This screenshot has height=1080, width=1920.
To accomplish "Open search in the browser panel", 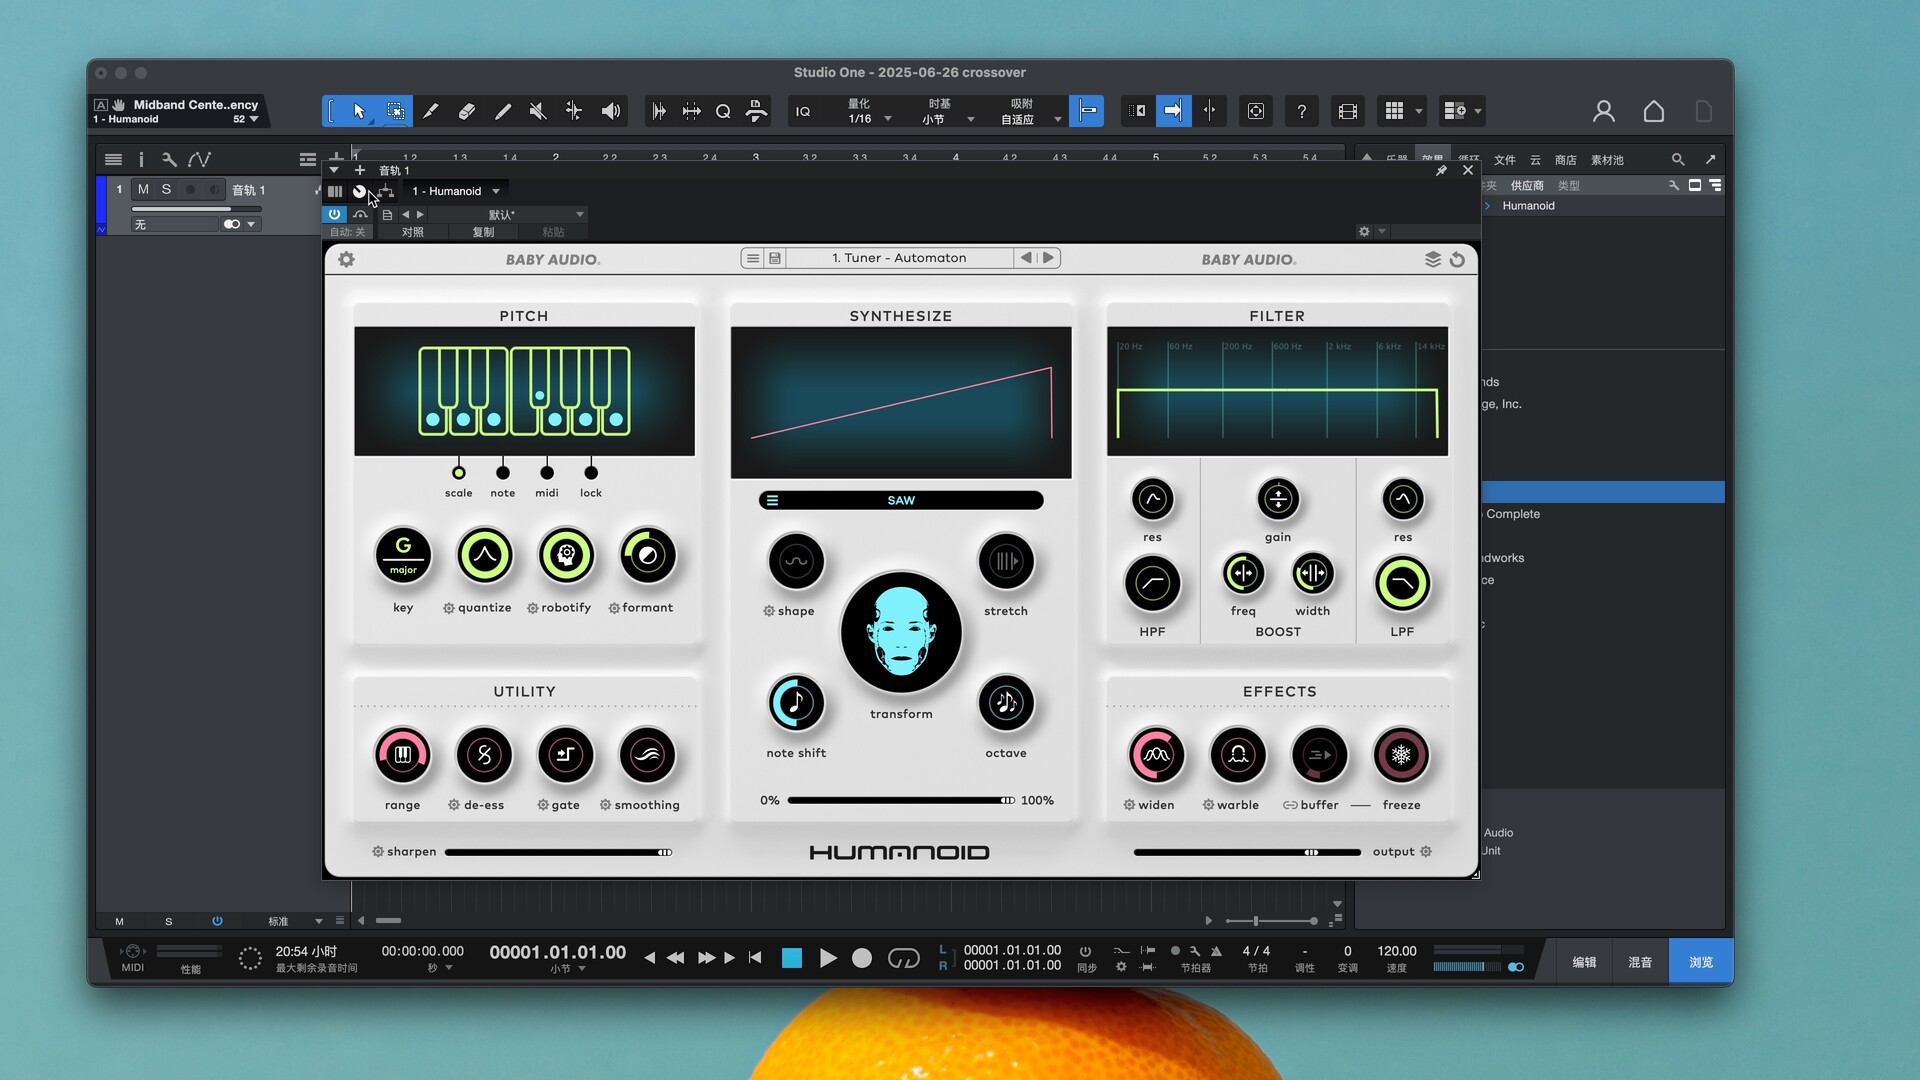I will pos(1678,159).
